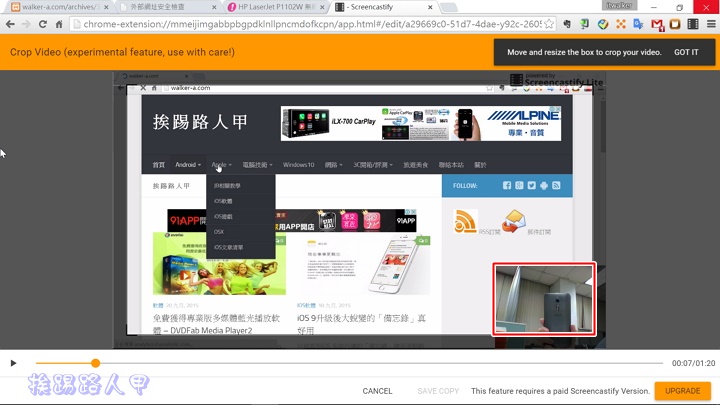This screenshot has height=405, width=720.
Task: Click the 挨踢路人甲 site title in the recording
Action: click(200, 122)
